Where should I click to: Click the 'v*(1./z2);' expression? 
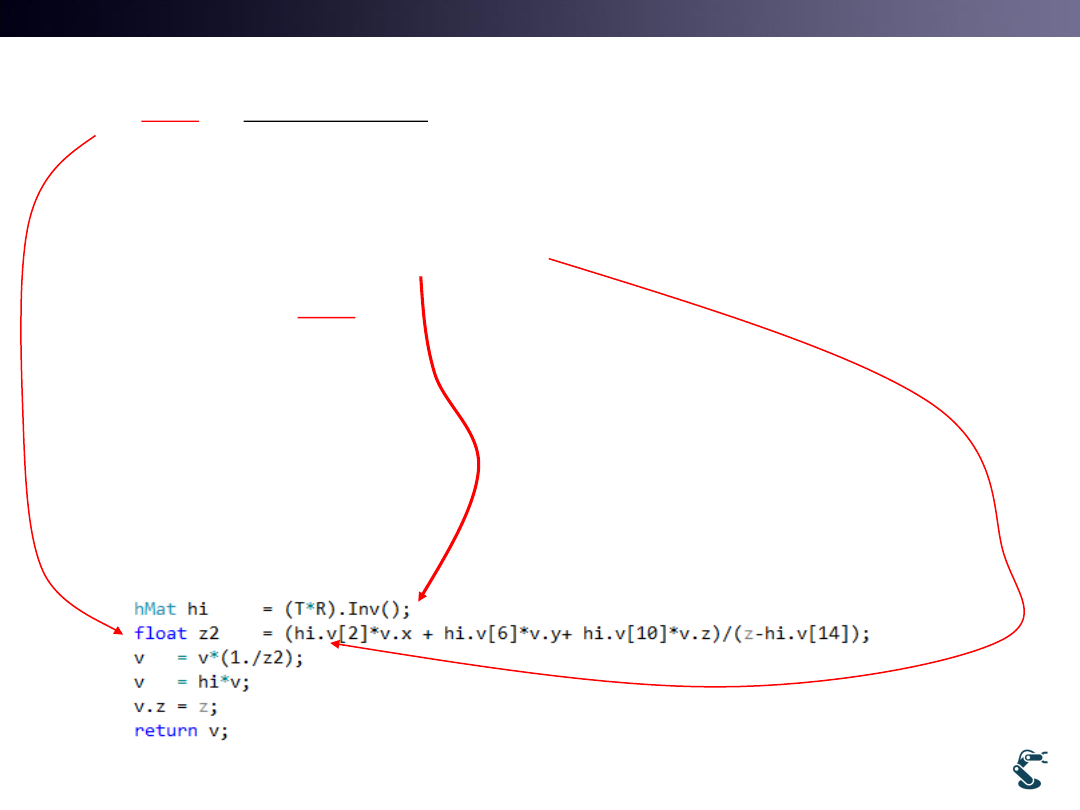click(251, 657)
